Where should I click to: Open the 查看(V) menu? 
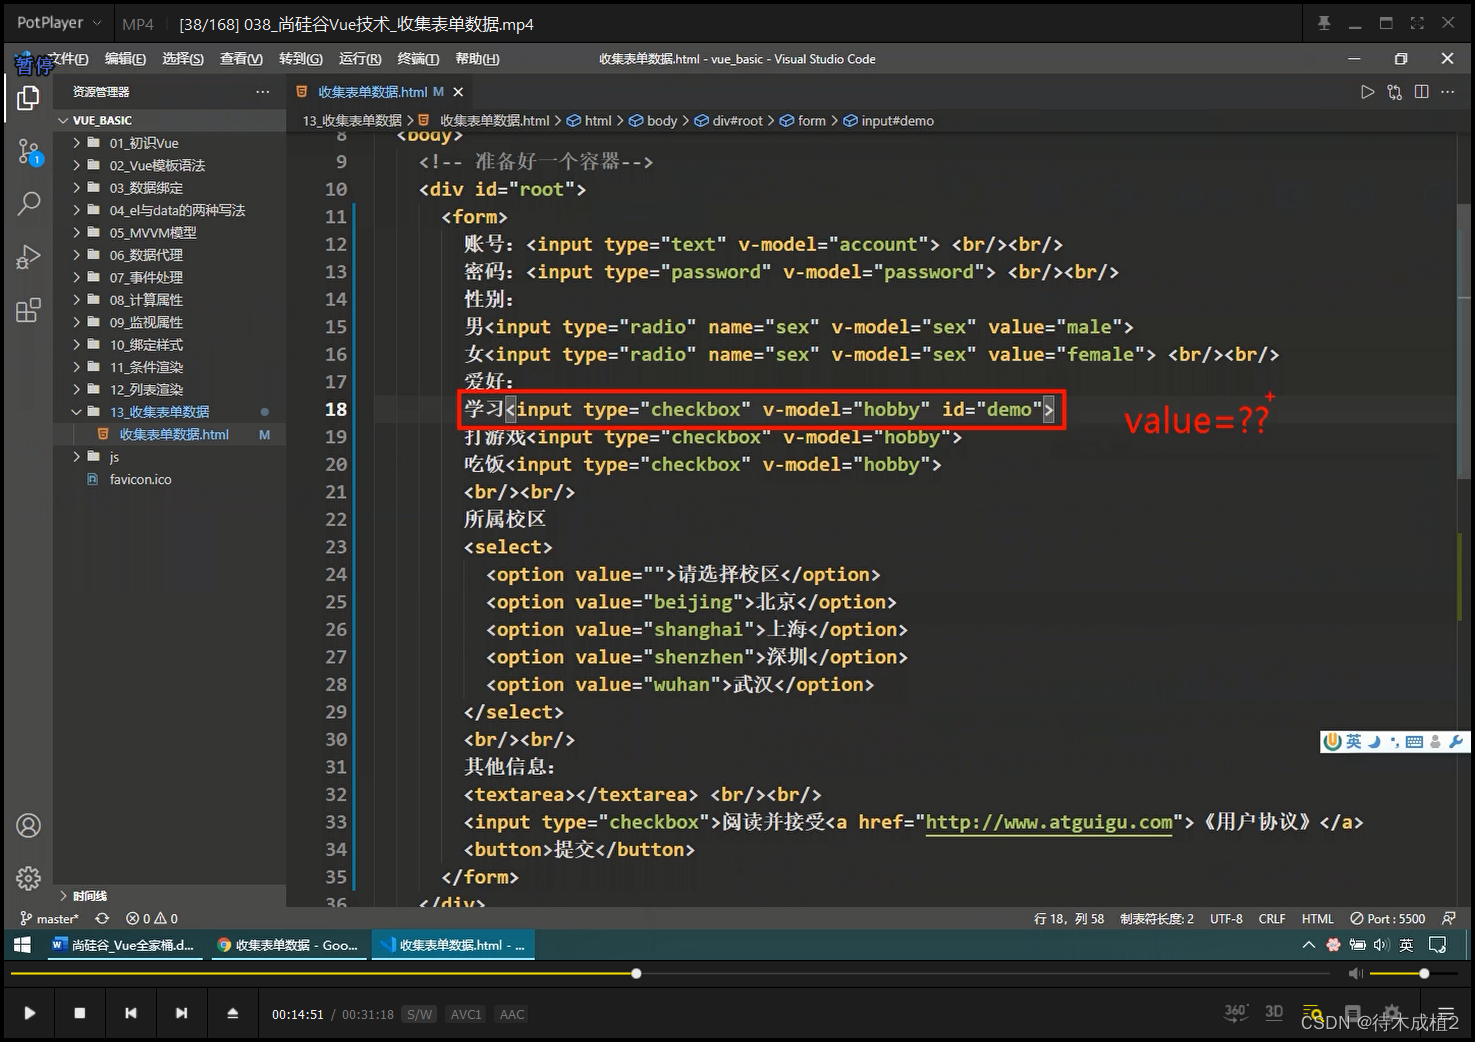tap(241, 59)
